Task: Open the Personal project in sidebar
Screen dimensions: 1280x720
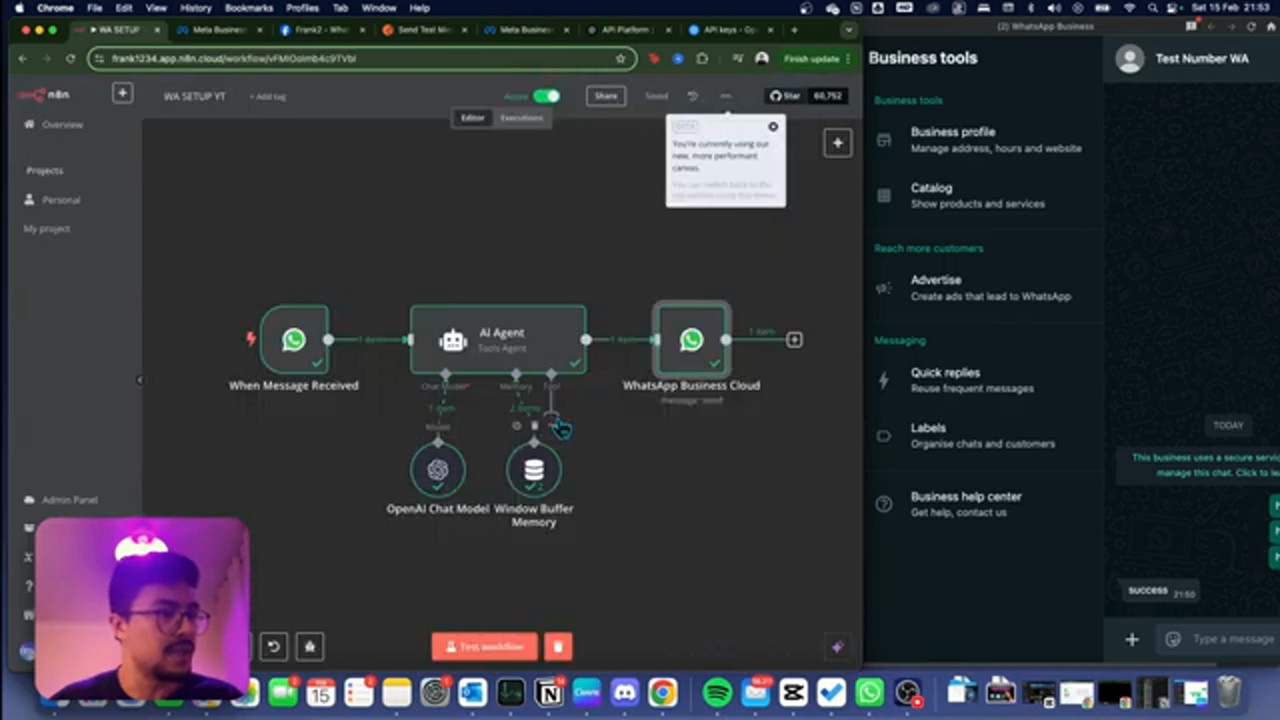Action: click(61, 200)
